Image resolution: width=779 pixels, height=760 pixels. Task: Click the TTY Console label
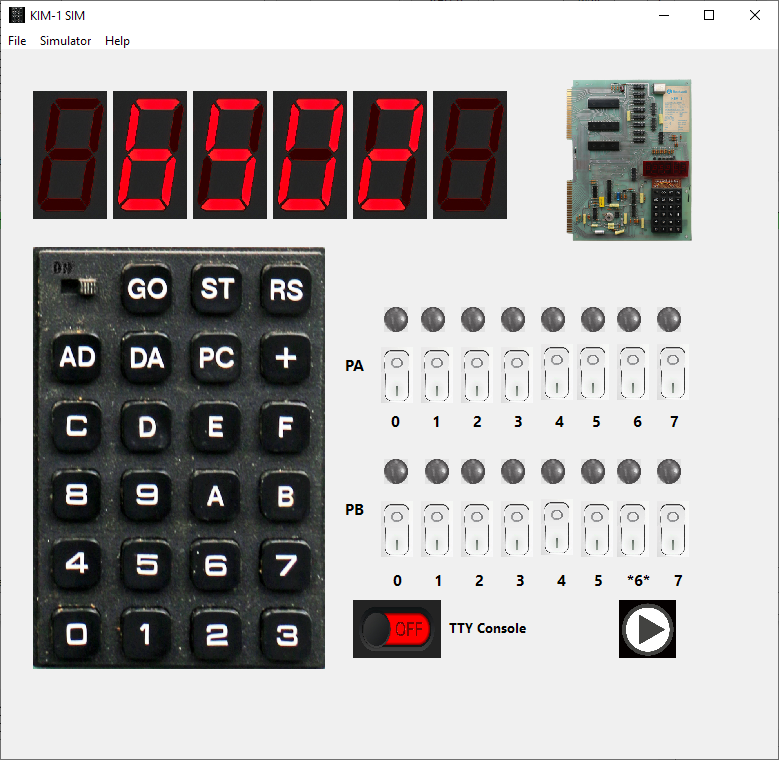[x=487, y=628]
